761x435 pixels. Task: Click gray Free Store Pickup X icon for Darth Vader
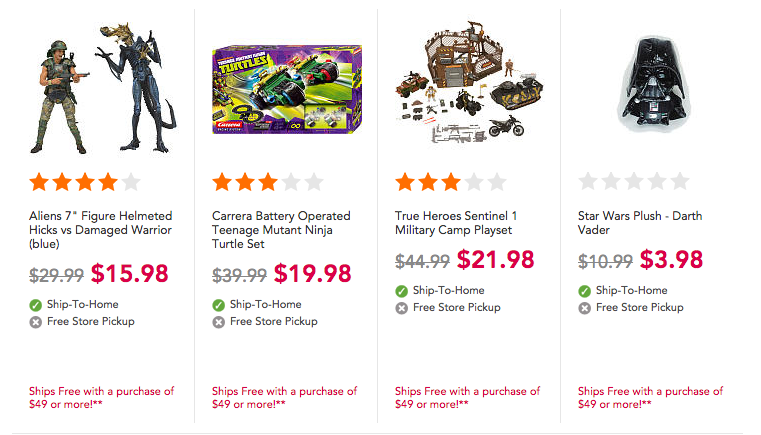tap(584, 308)
